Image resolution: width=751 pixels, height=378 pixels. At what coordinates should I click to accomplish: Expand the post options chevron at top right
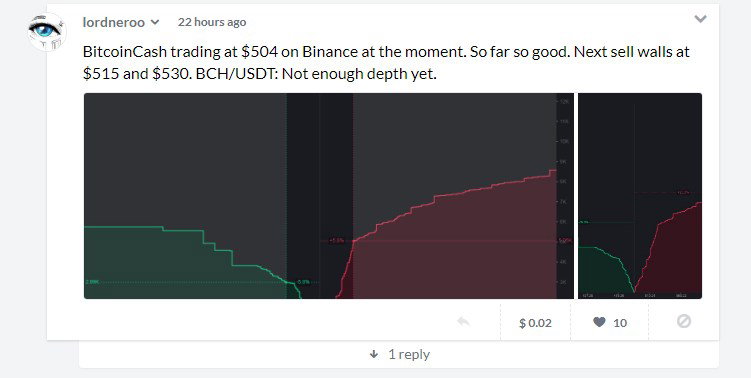tap(700, 19)
